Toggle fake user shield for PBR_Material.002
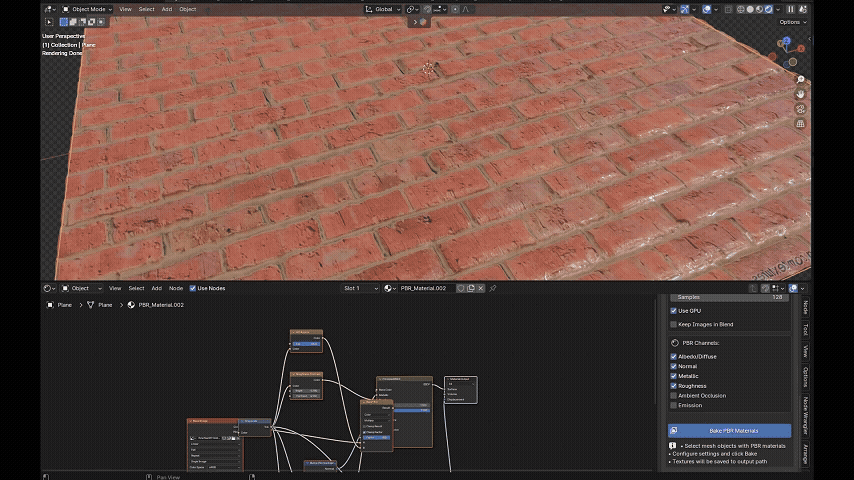The image size is (854, 480). tap(461, 288)
